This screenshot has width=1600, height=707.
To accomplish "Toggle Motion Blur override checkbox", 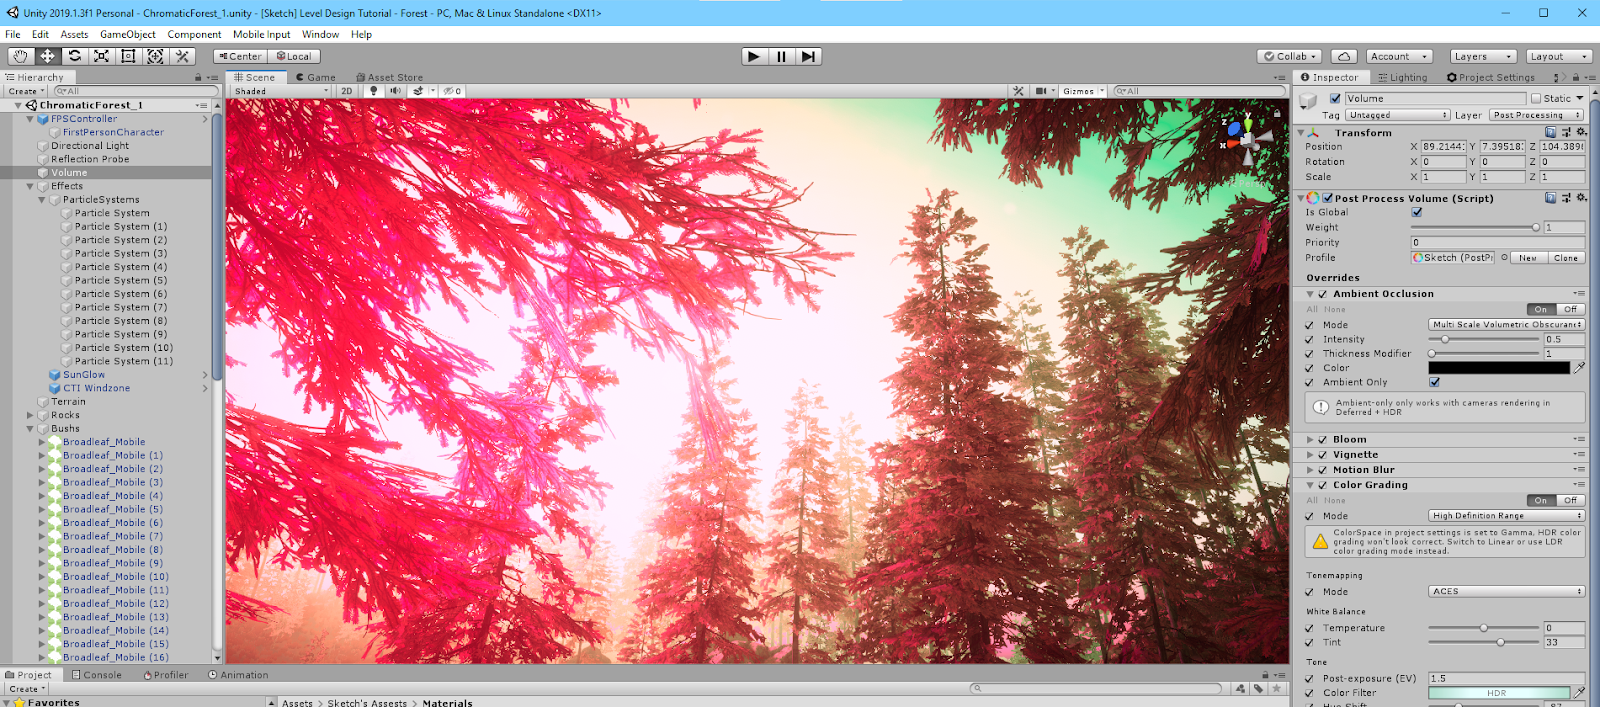I will point(1323,470).
